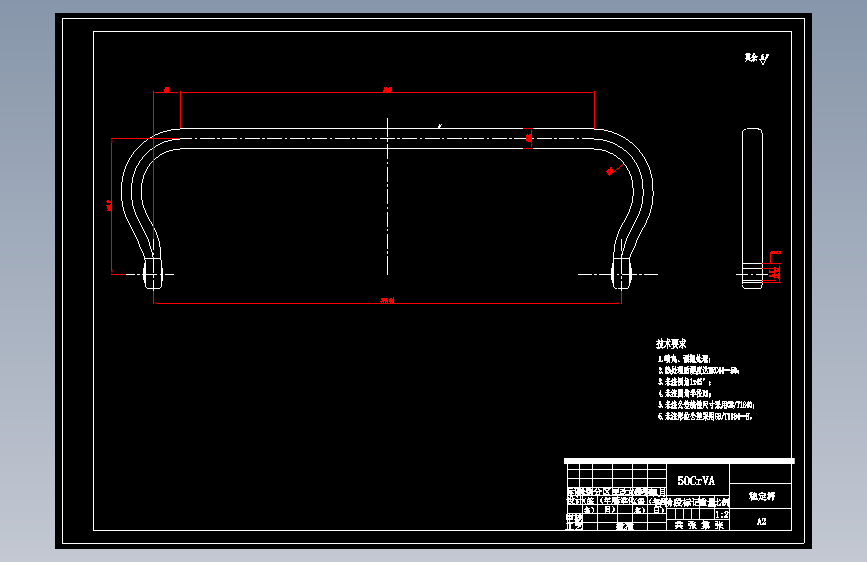Click the 技术要求 heading text

tap(671, 344)
